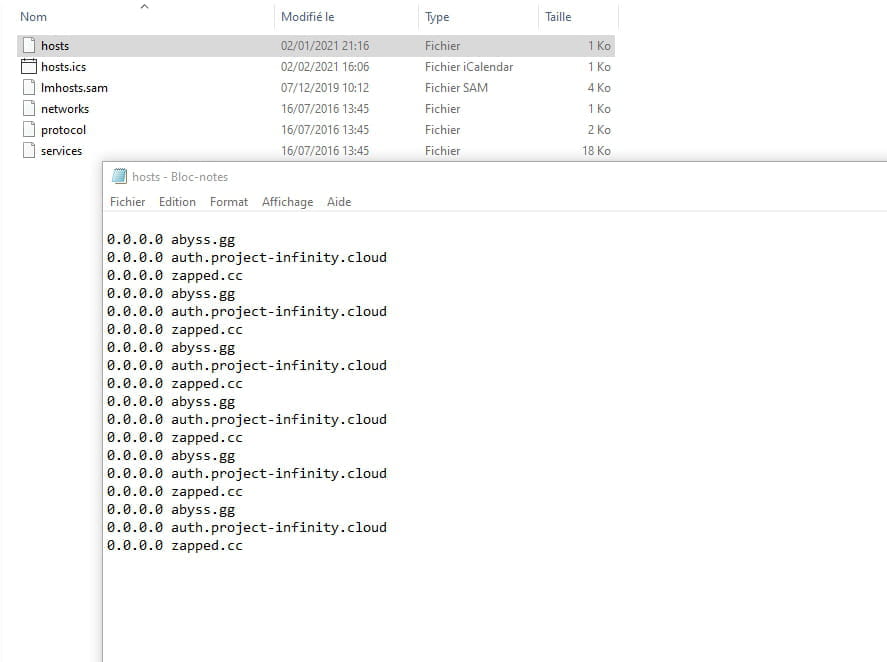887x662 pixels.
Task: Sort files by the Nom column header
Action: click(33, 17)
